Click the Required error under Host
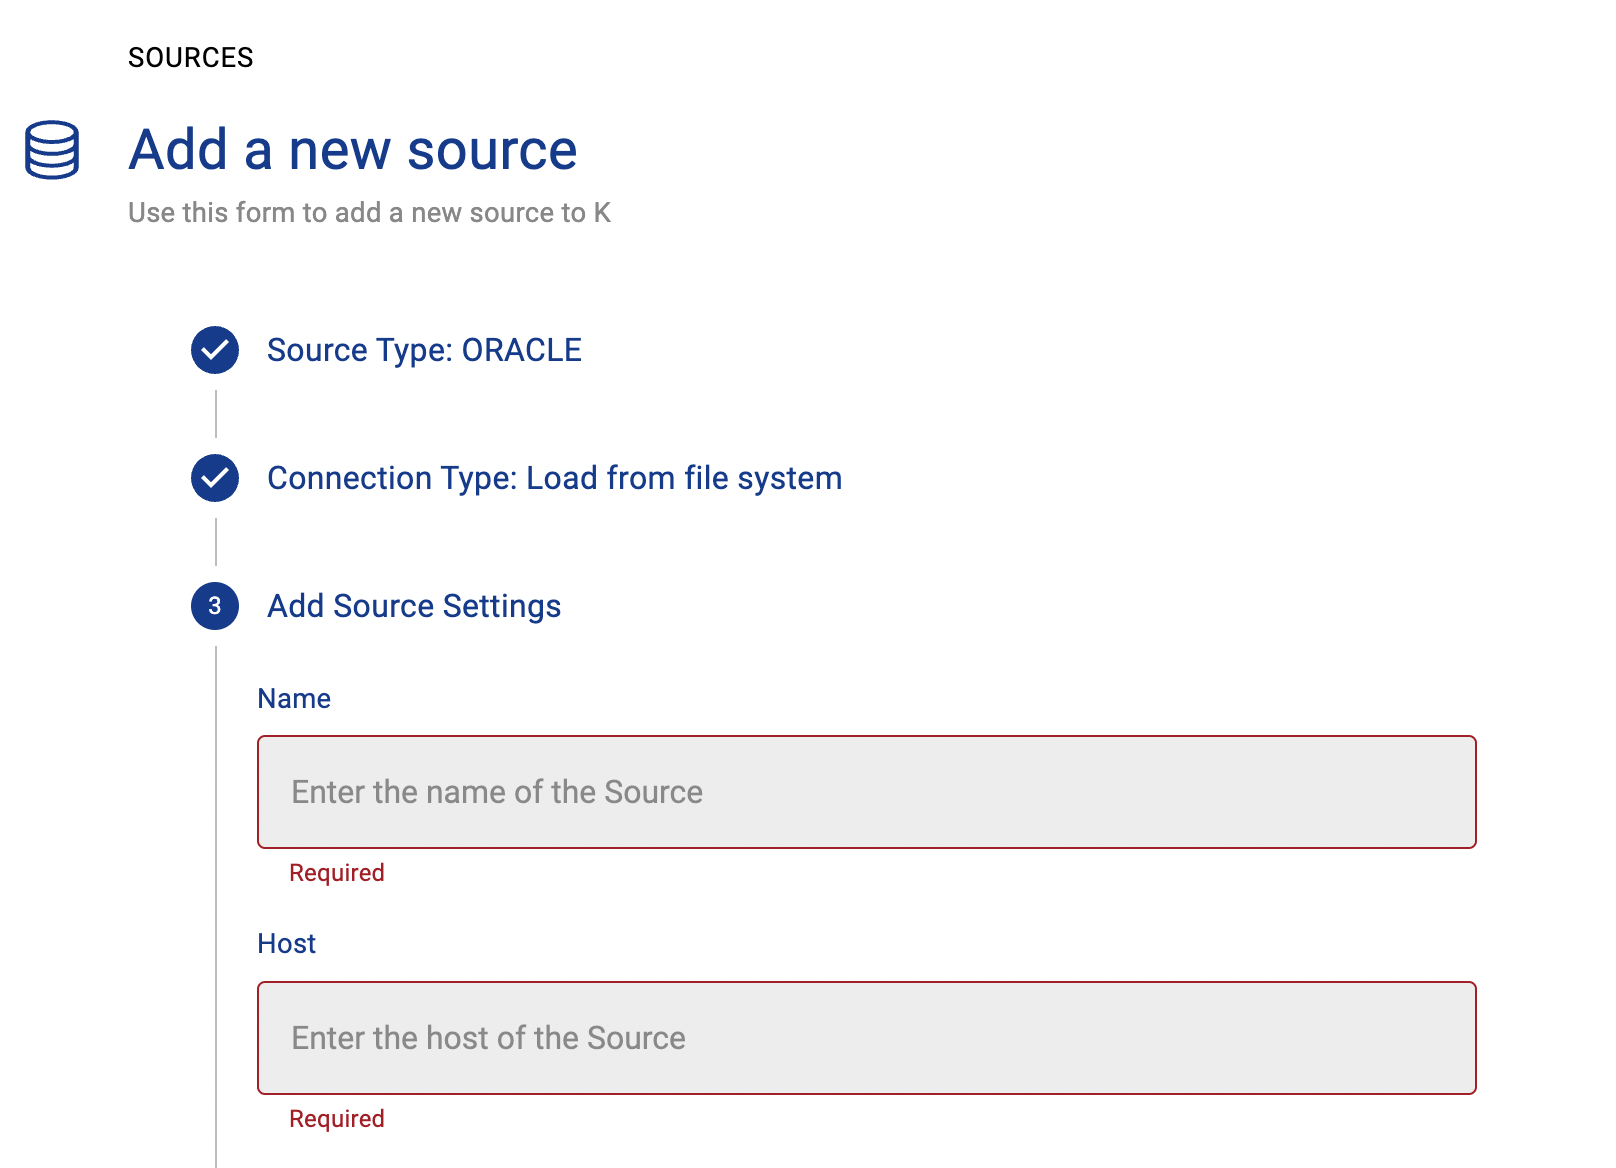1616x1168 pixels. (337, 1119)
